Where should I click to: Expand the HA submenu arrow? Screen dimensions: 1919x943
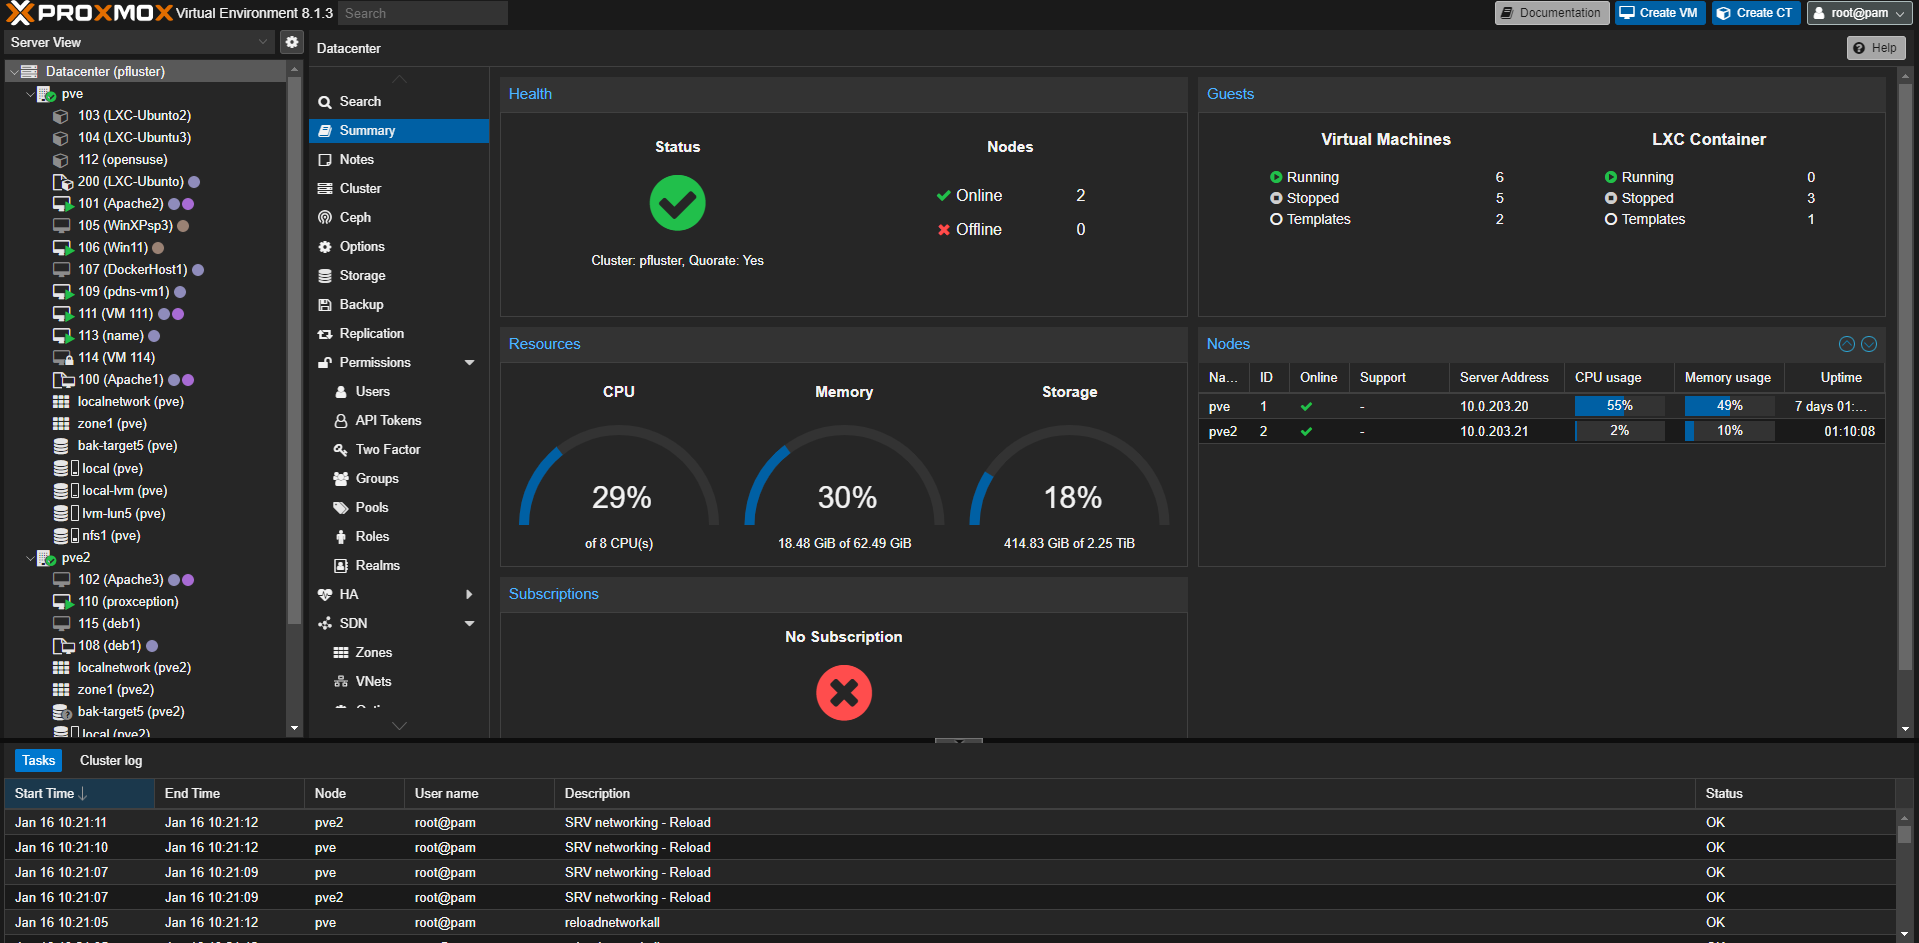(470, 595)
